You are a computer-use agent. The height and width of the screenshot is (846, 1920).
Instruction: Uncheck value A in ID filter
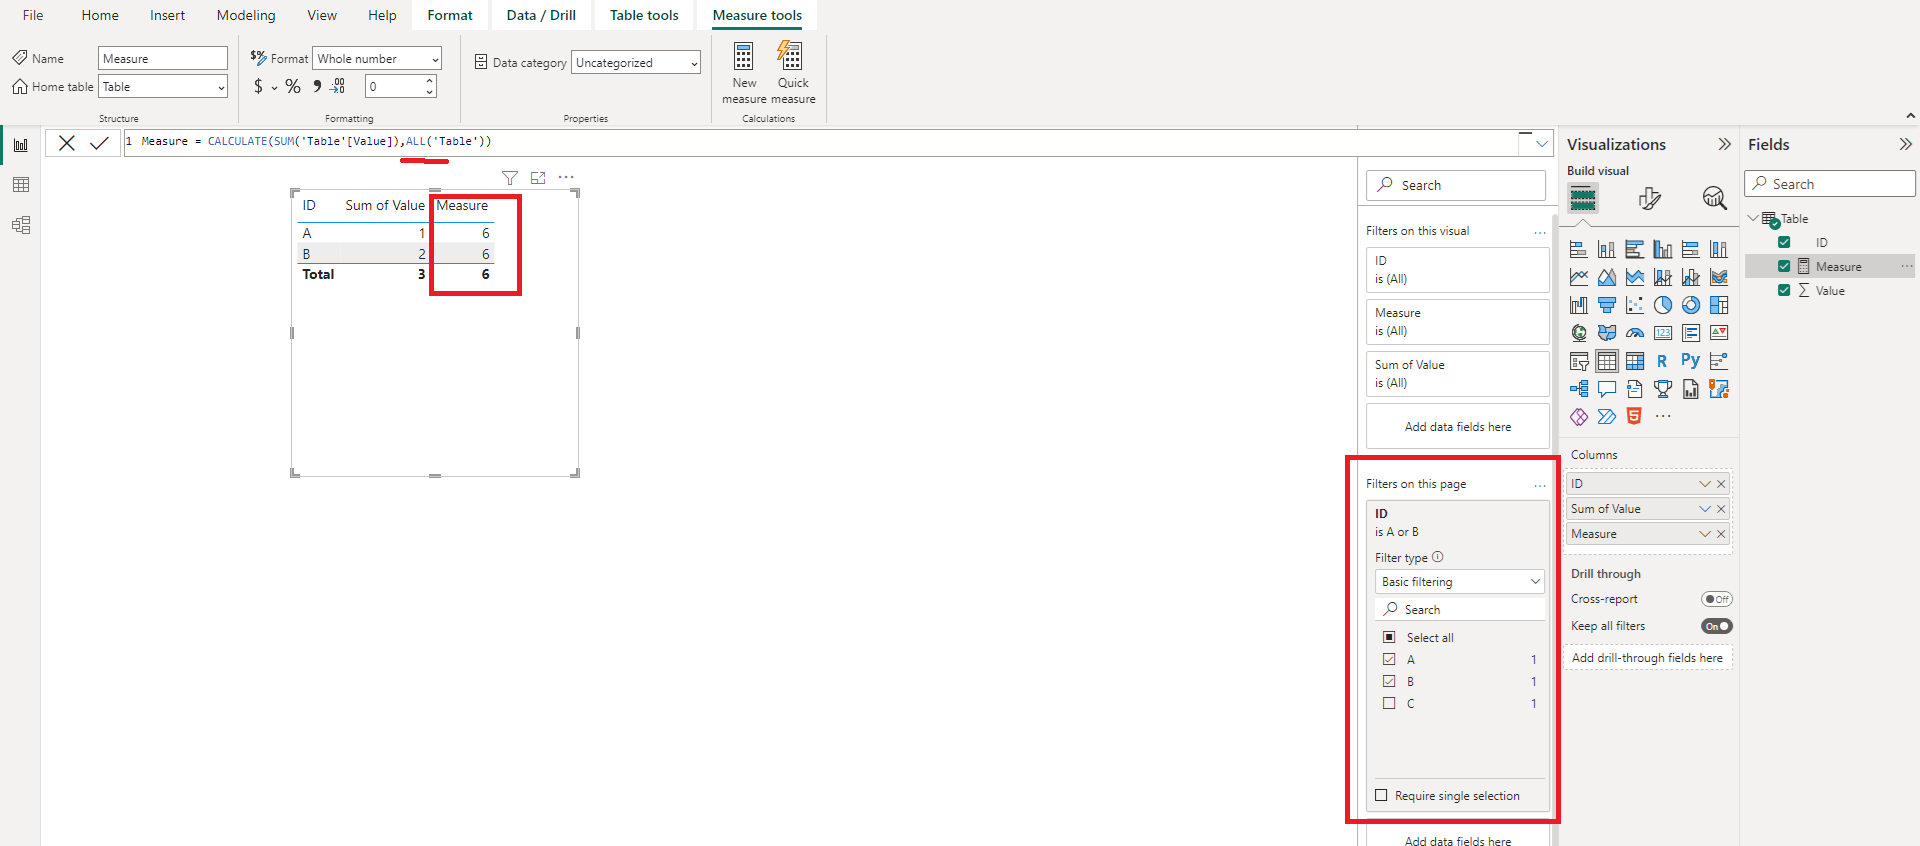[x=1389, y=659]
